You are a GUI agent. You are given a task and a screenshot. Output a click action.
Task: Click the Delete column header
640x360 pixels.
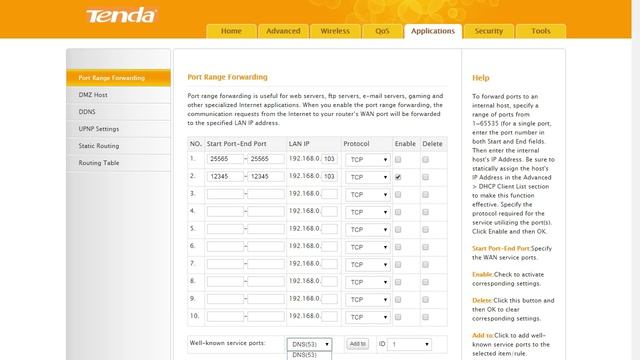[432, 144]
